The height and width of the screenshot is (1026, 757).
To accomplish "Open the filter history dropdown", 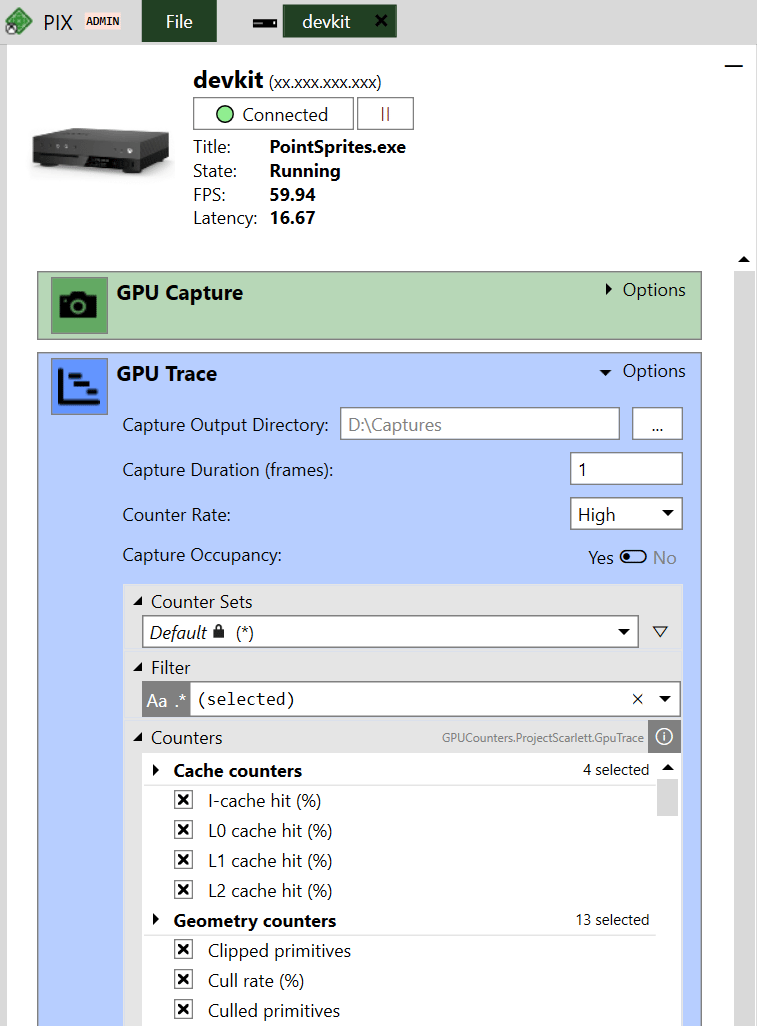I will coord(665,699).
